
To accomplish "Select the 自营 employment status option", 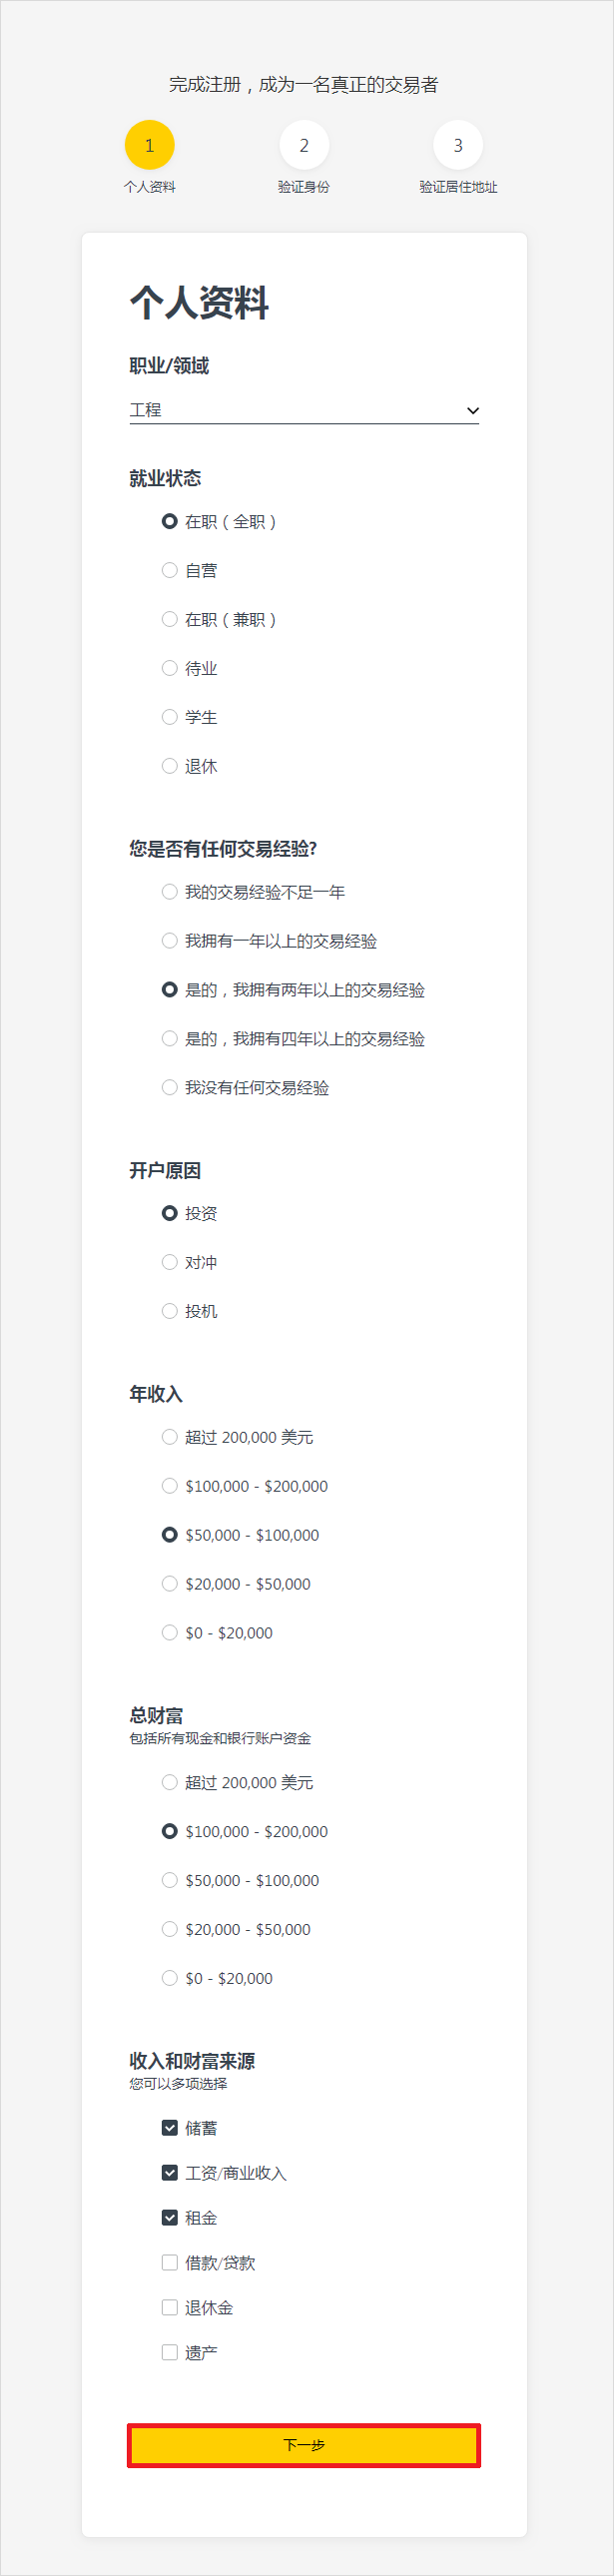I will (x=168, y=570).
